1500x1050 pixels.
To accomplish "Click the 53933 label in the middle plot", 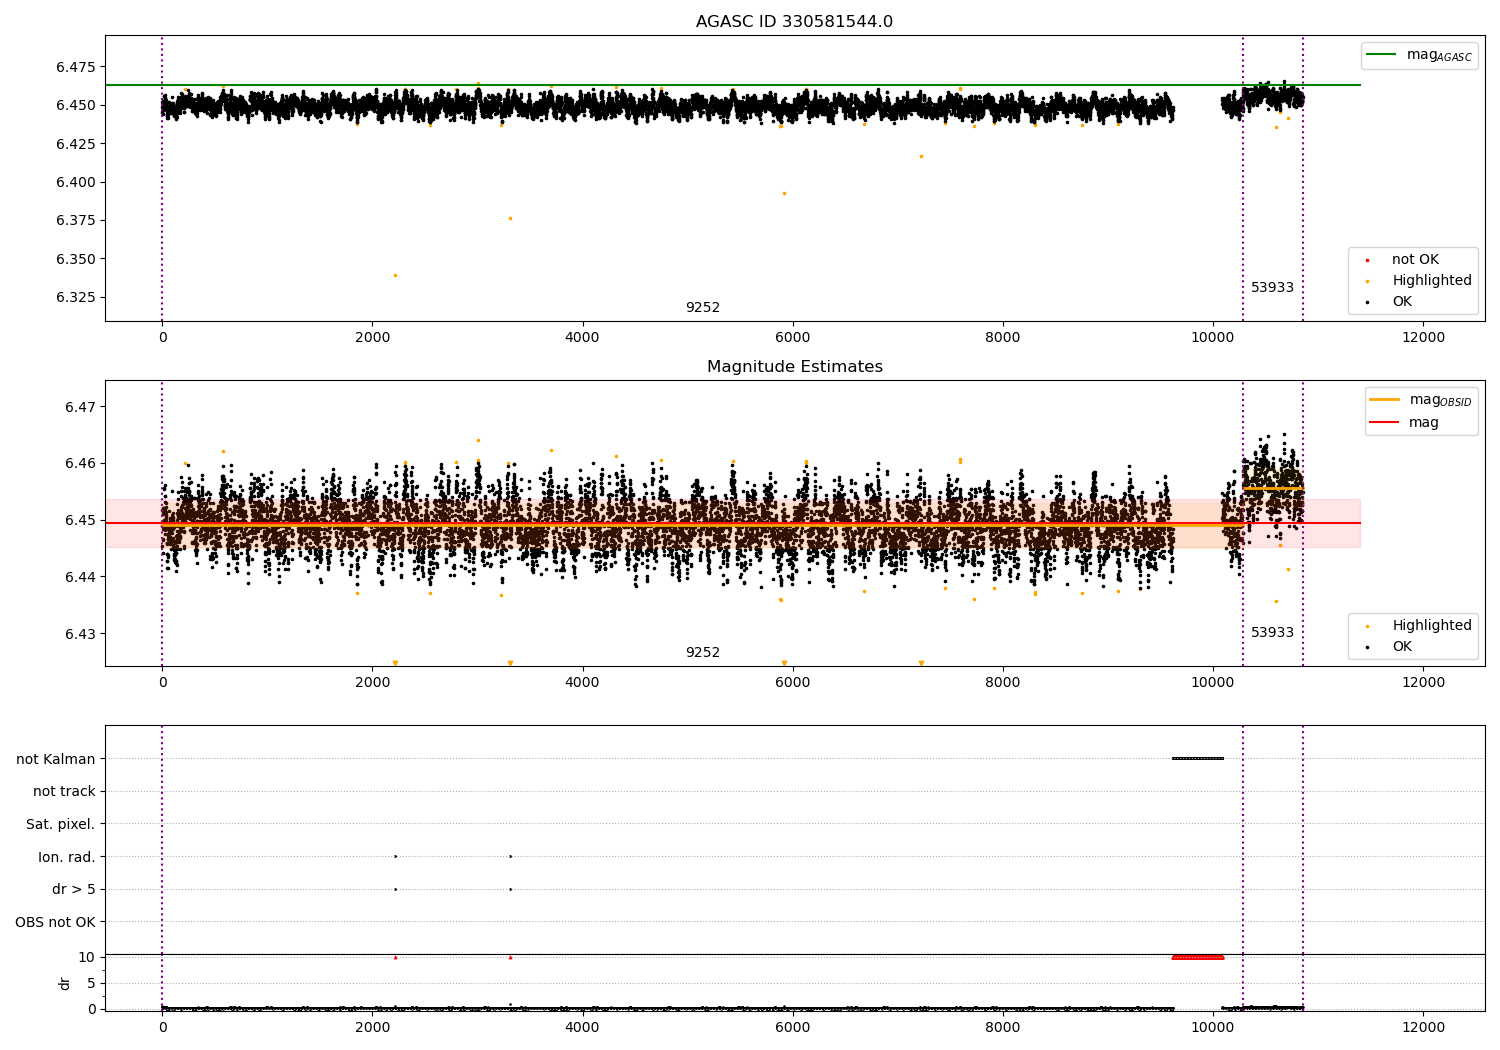I will point(1272,633).
